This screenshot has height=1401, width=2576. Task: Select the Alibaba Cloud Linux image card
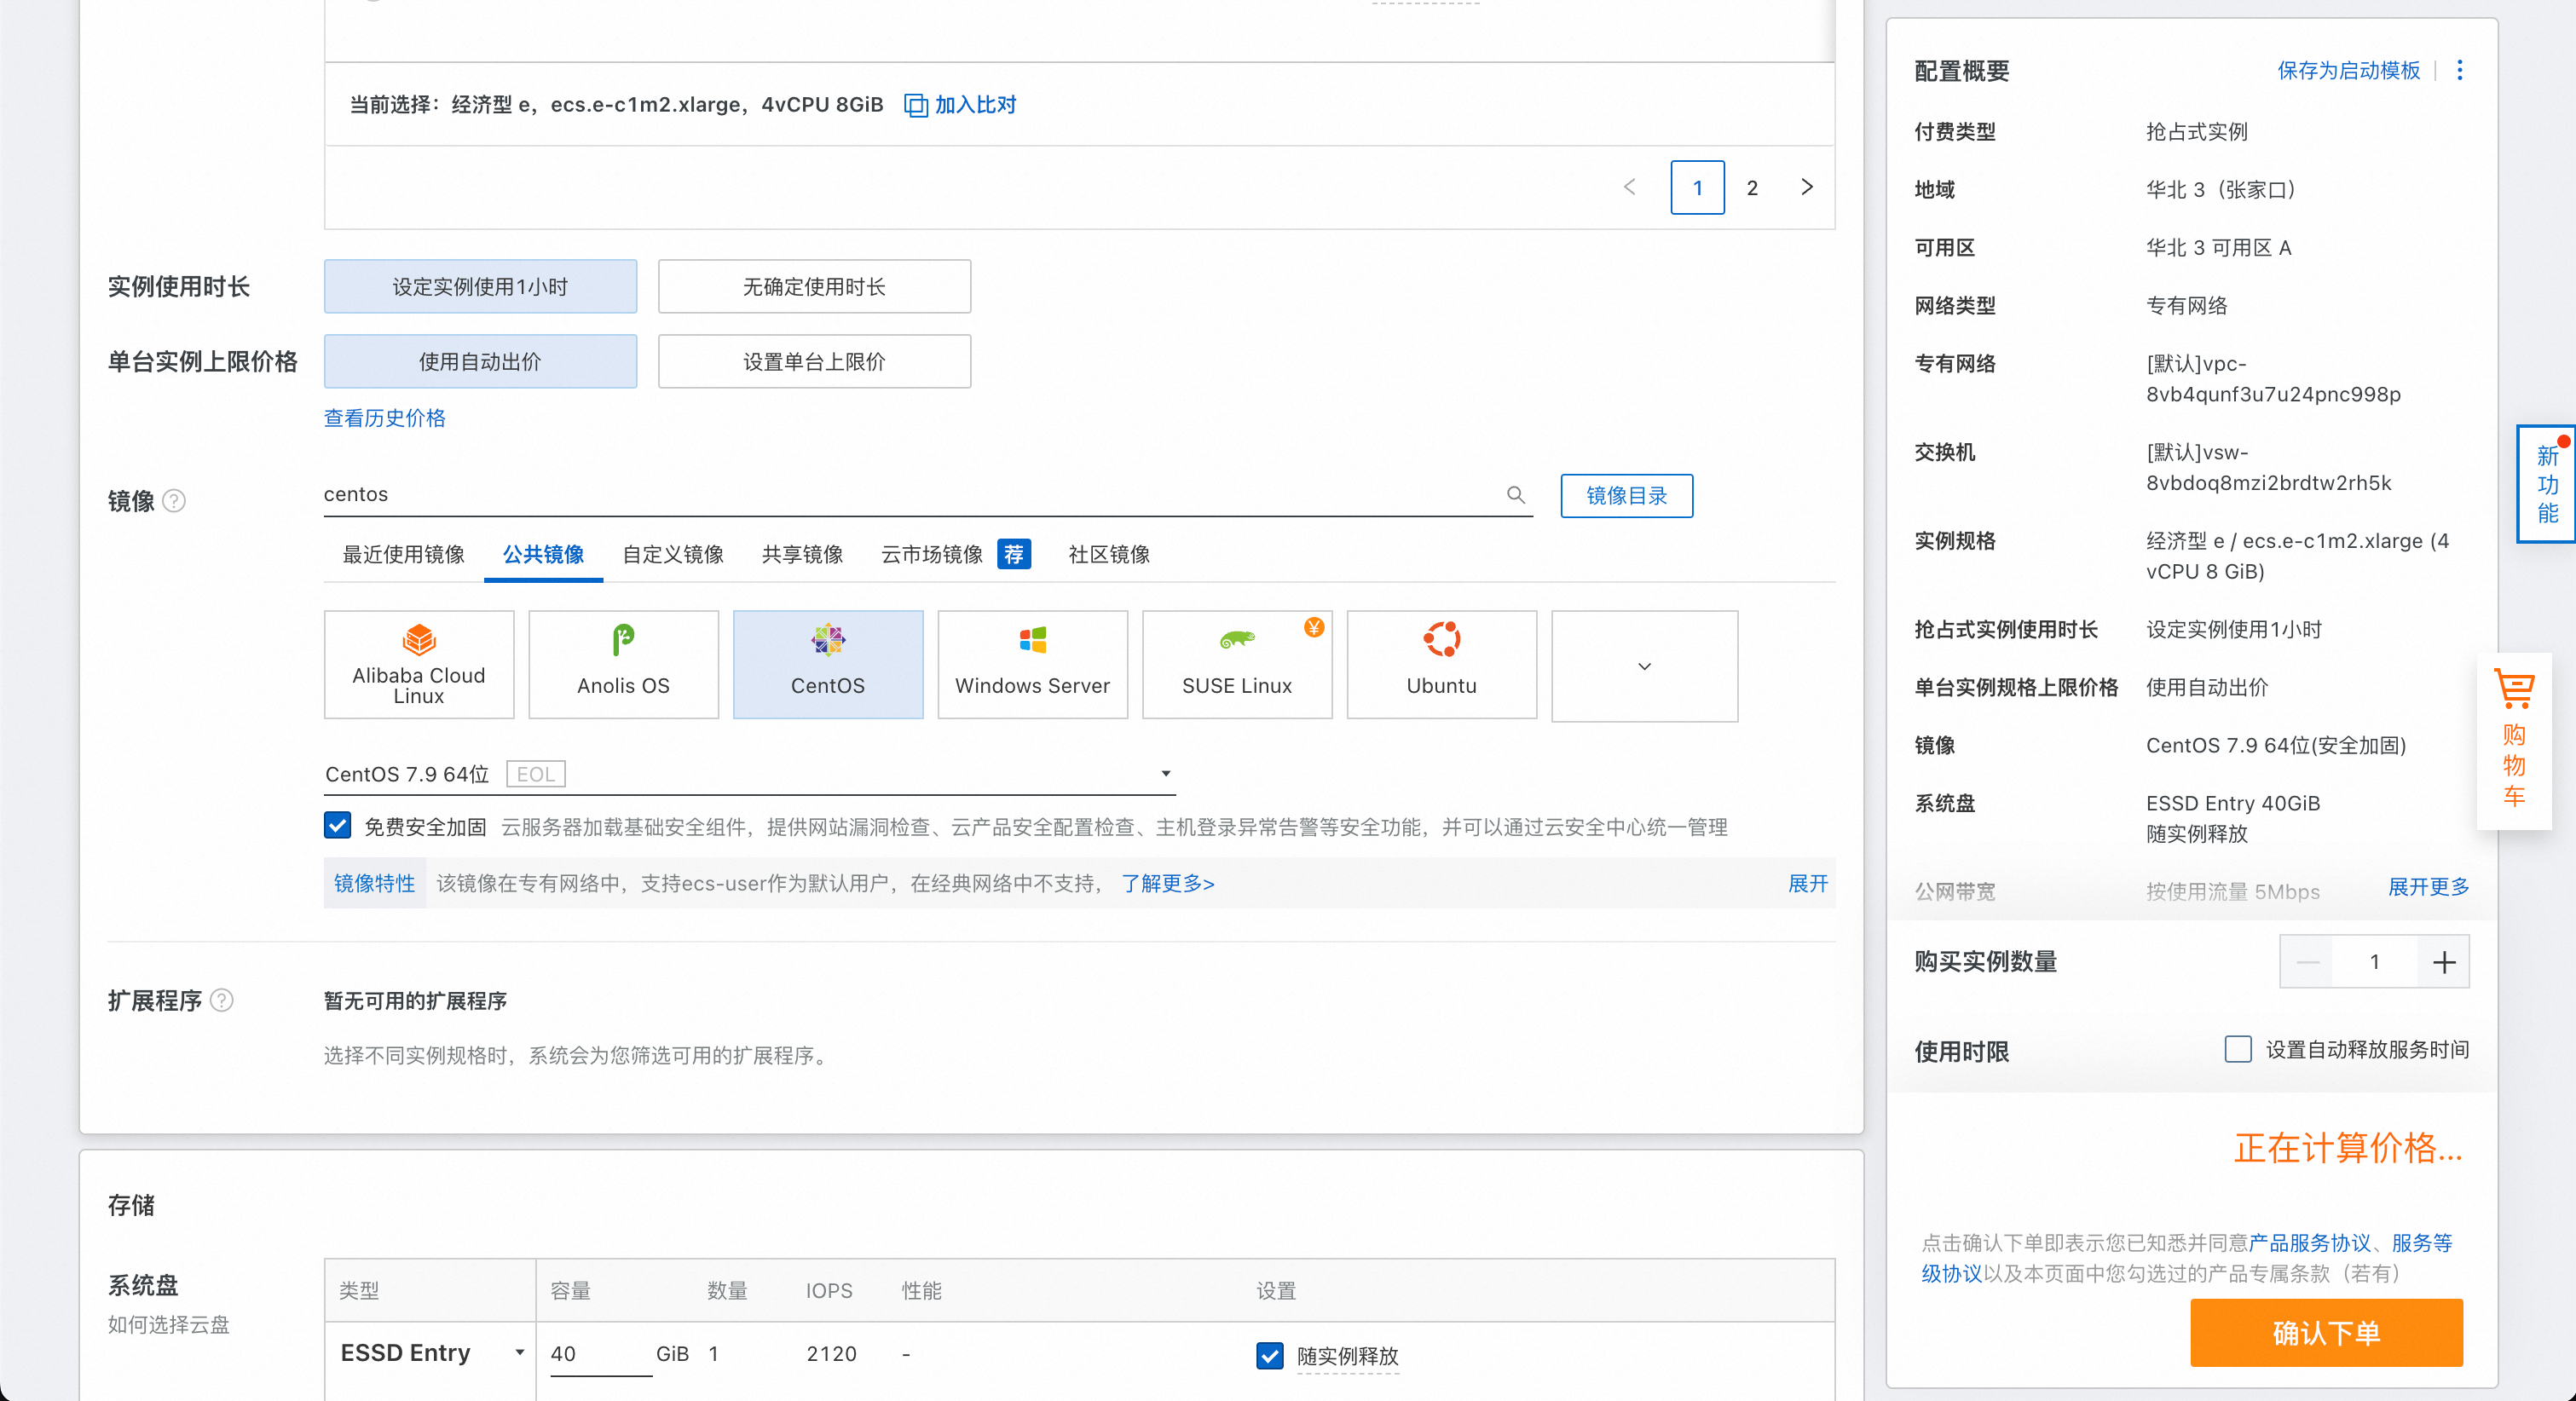click(x=419, y=665)
